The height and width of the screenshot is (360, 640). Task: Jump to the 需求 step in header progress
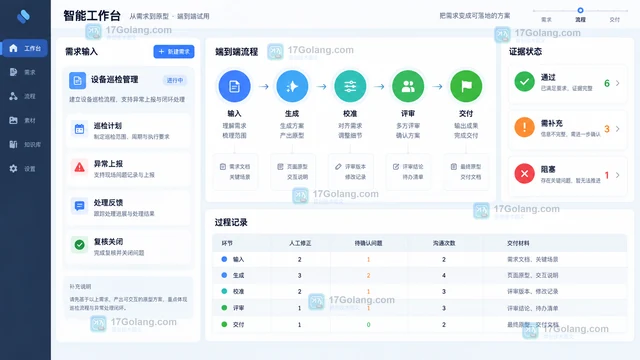(x=546, y=20)
